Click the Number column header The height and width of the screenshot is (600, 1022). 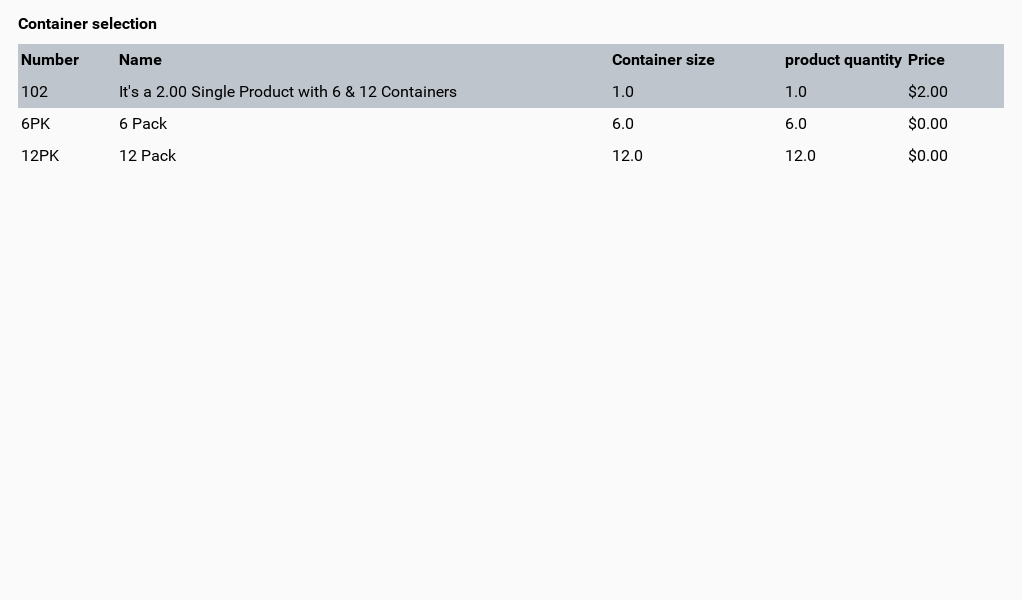(50, 60)
